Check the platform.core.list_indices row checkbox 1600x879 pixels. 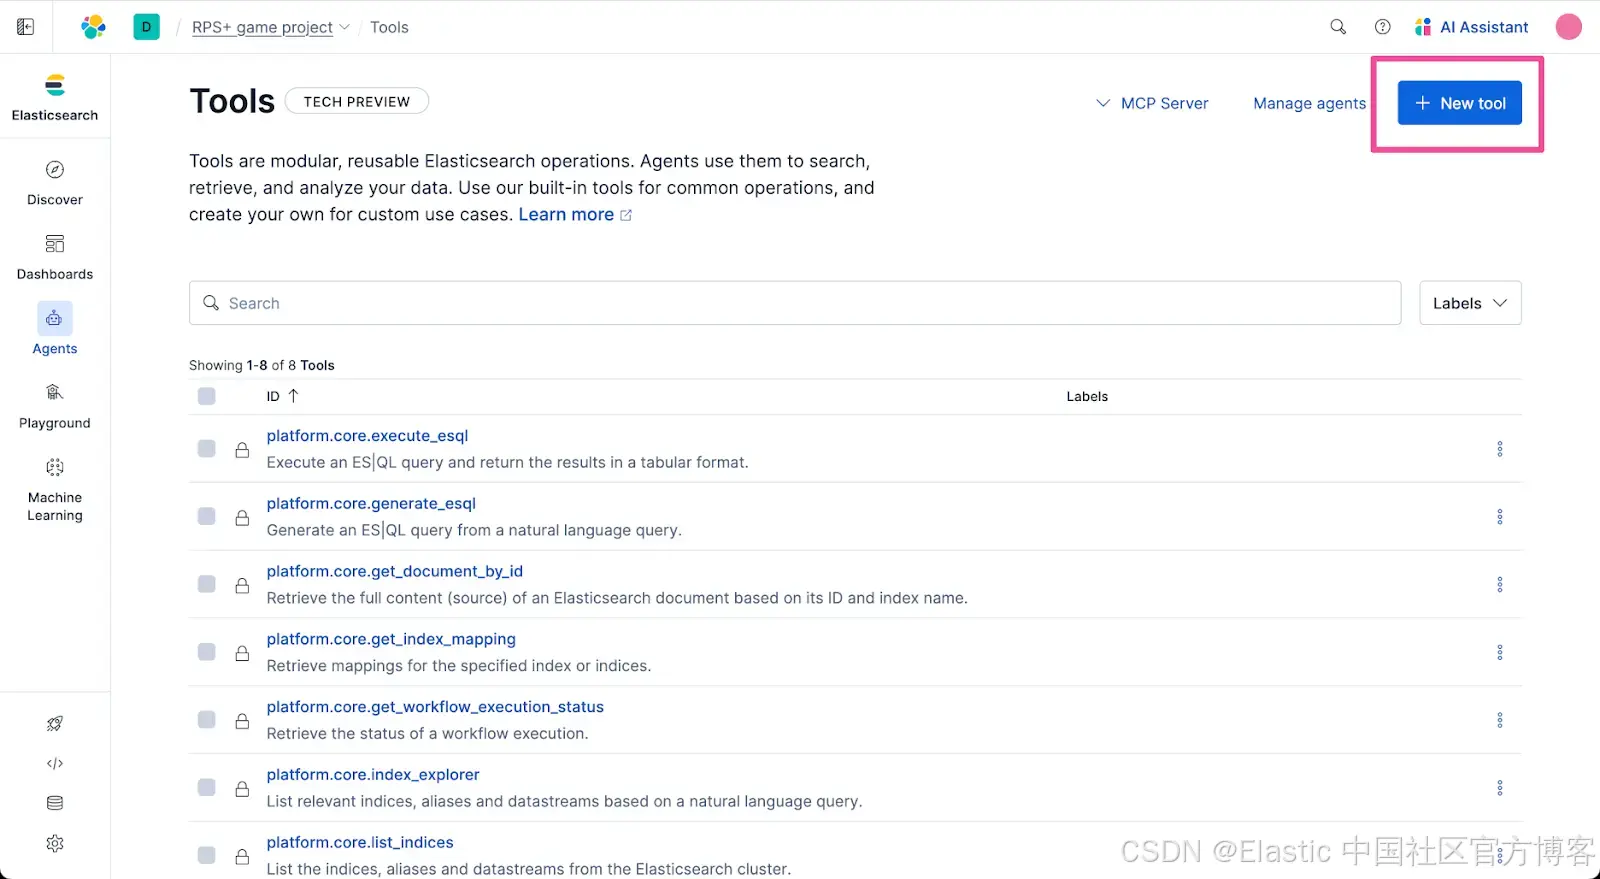point(207,855)
